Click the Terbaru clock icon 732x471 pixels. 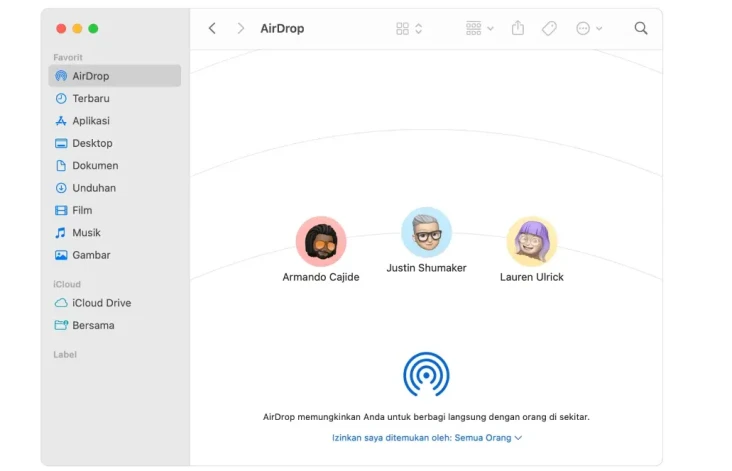pyautogui.click(x=61, y=98)
